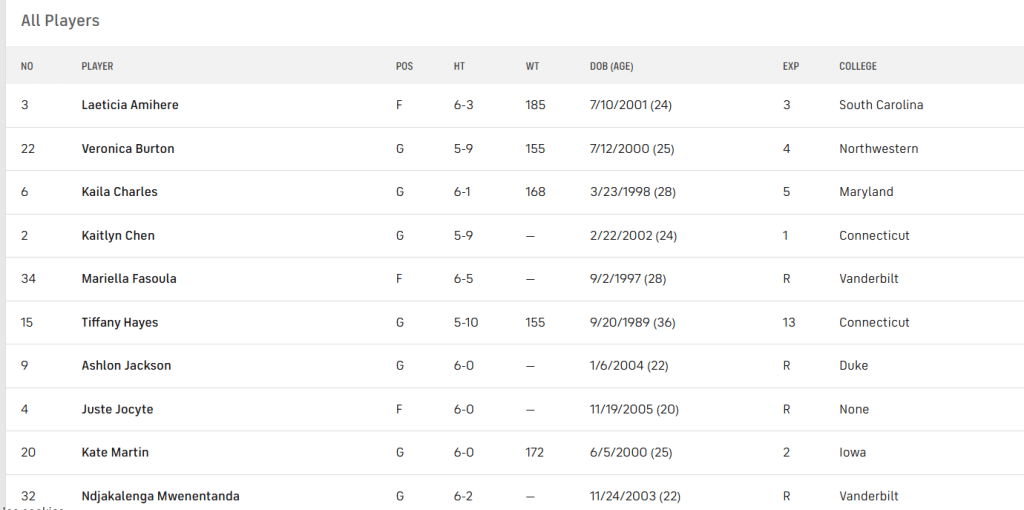Open Mariella Fasoula's player page
The width and height of the screenshot is (1024, 510).
pyautogui.click(x=129, y=279)
